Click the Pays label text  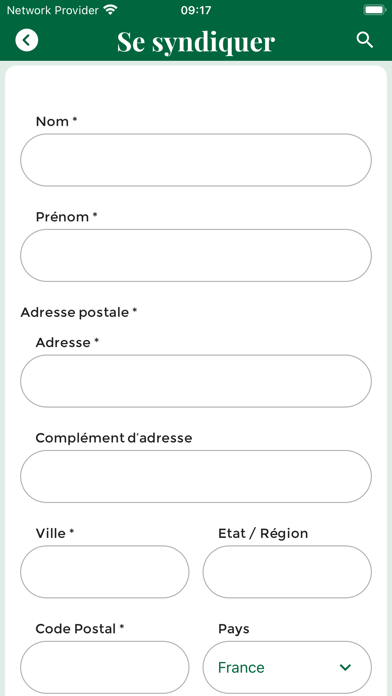point(234,629)
